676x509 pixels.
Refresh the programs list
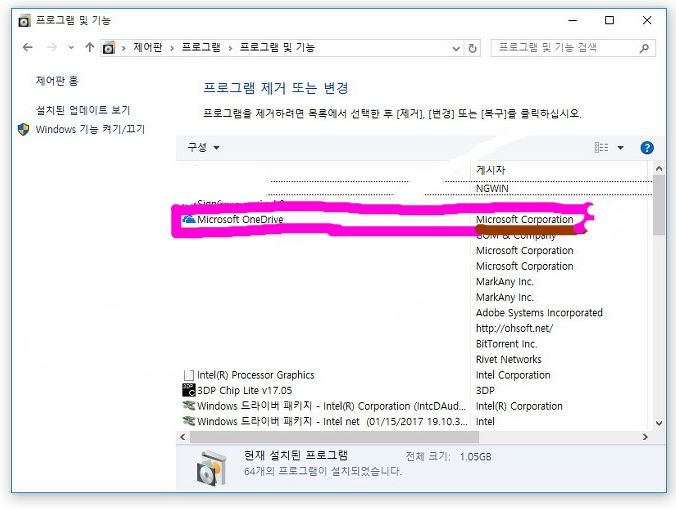473,48
